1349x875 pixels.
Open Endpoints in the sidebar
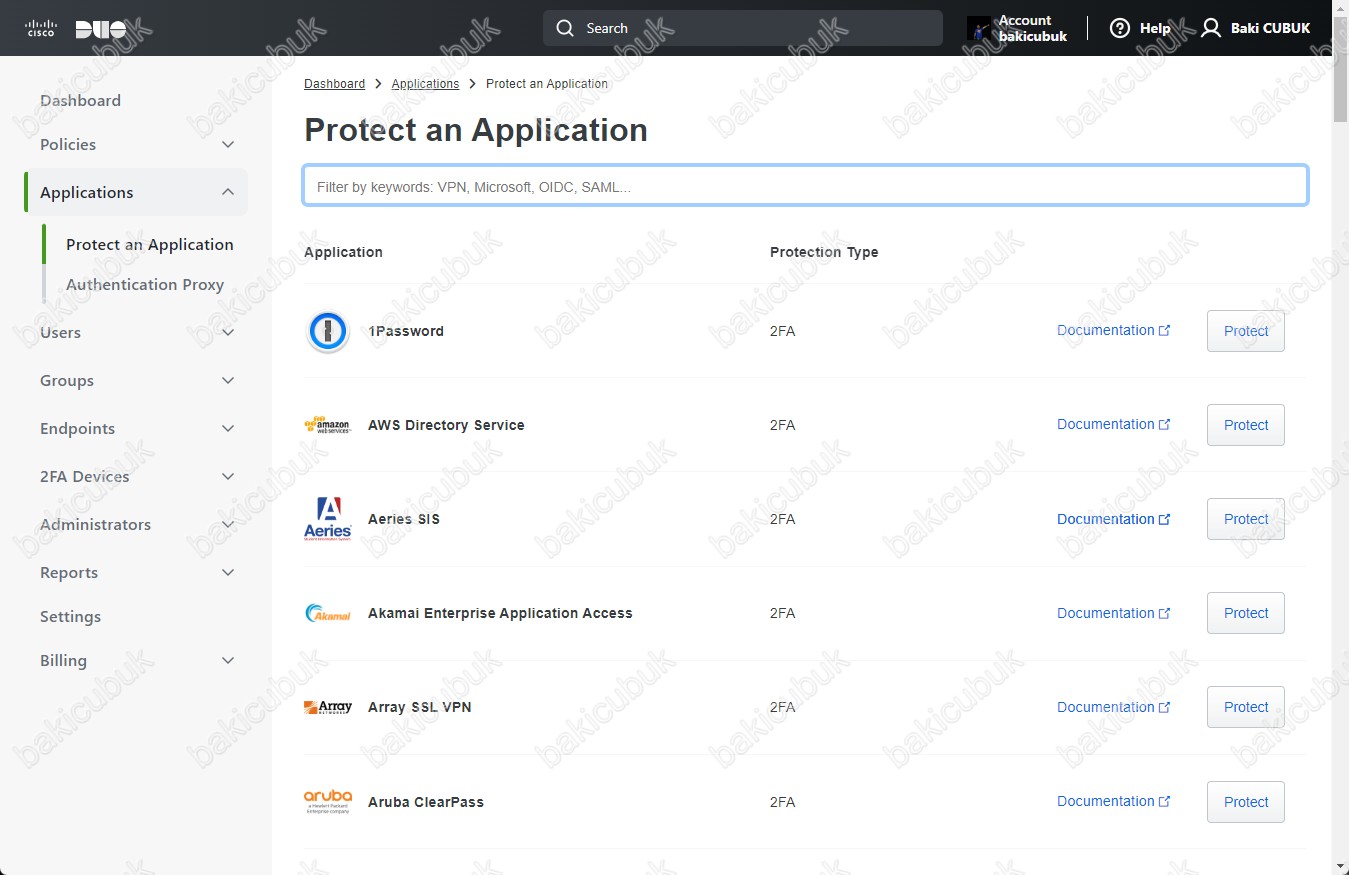[77, 429]
